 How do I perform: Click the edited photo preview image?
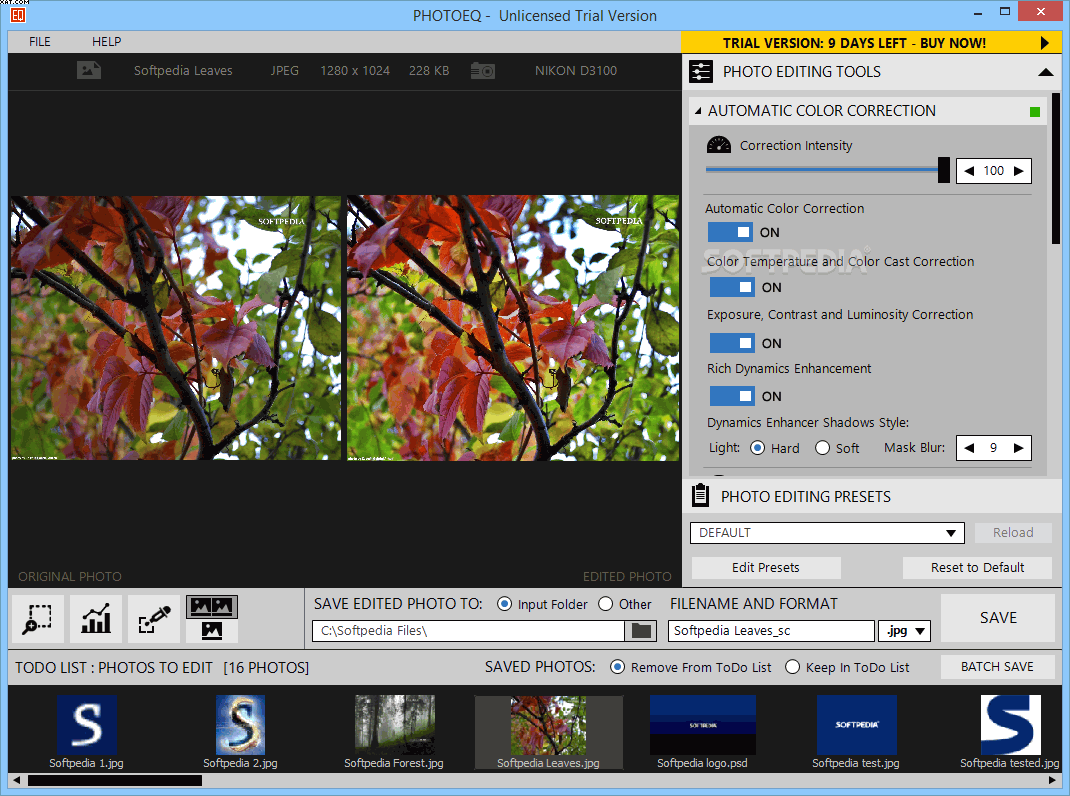(x=512, y=328)
